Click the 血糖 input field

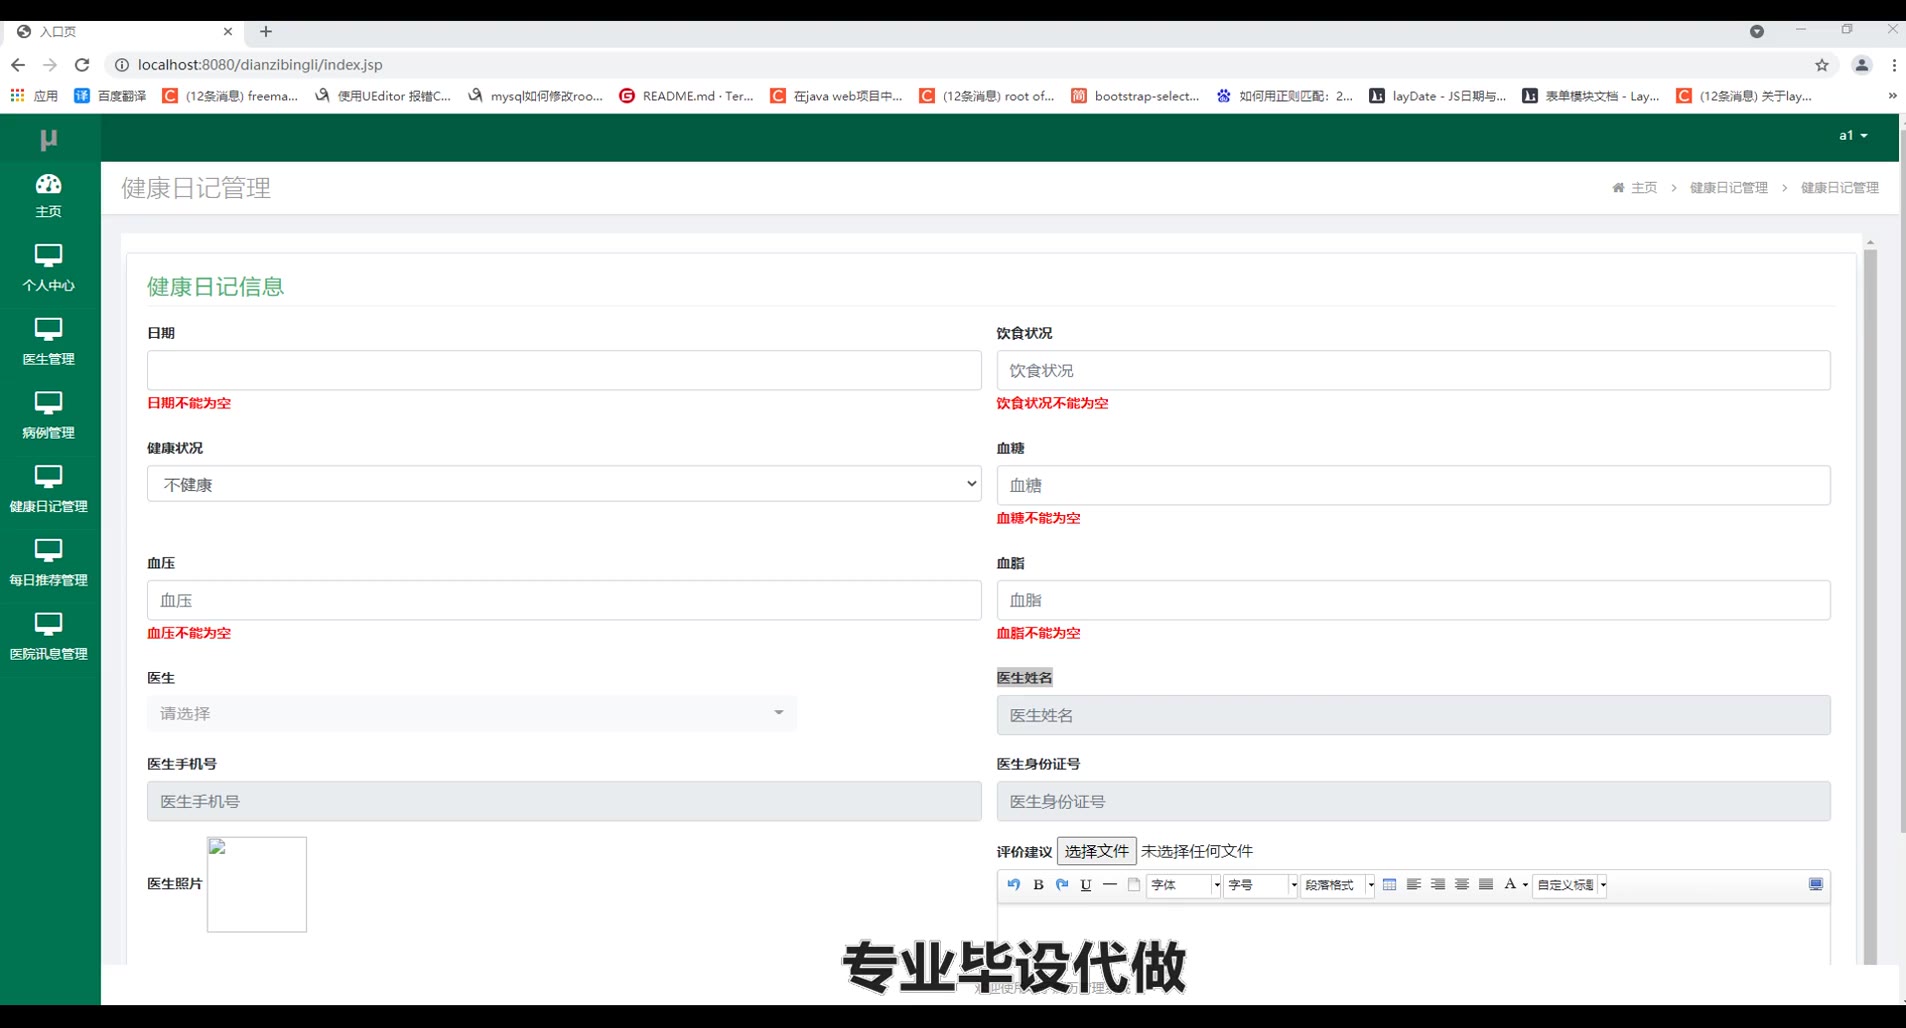pos(1413,485)
